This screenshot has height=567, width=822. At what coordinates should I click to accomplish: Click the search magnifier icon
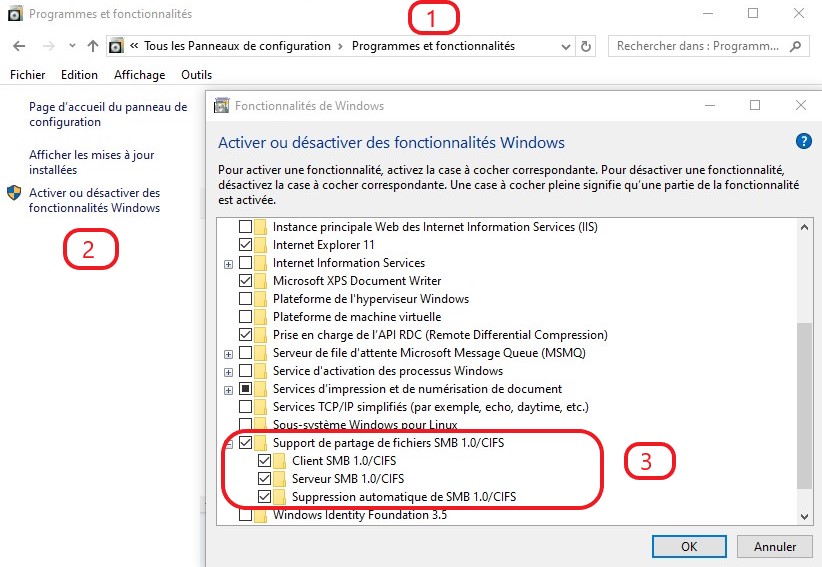click(795, 46)
